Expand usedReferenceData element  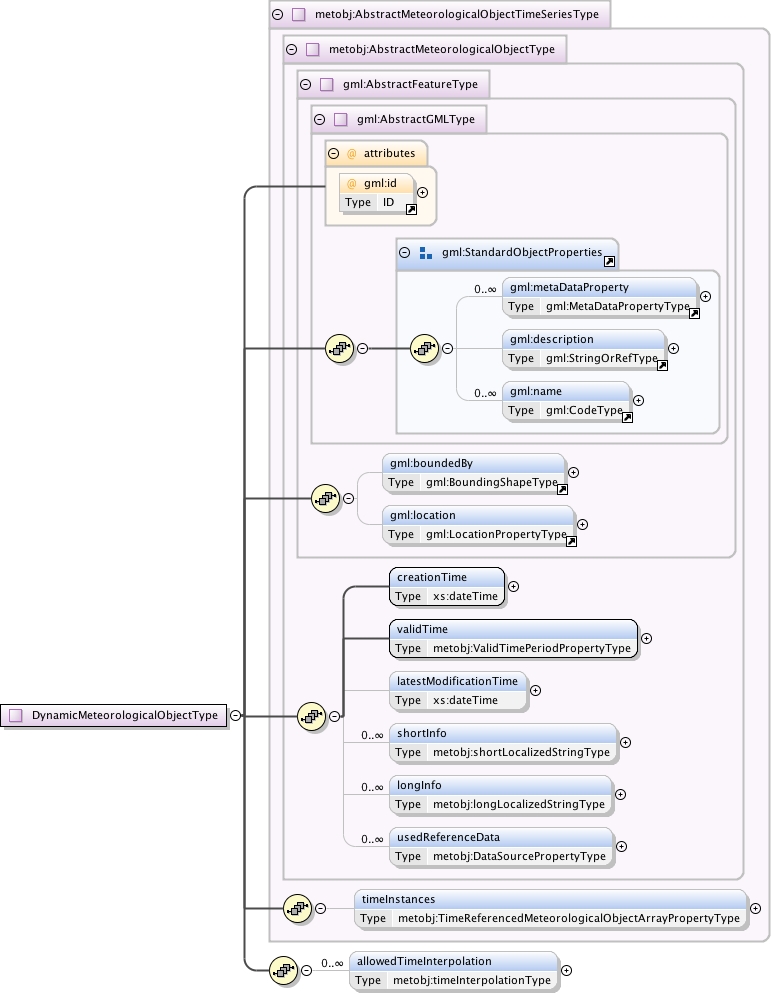tap(621, 847)
